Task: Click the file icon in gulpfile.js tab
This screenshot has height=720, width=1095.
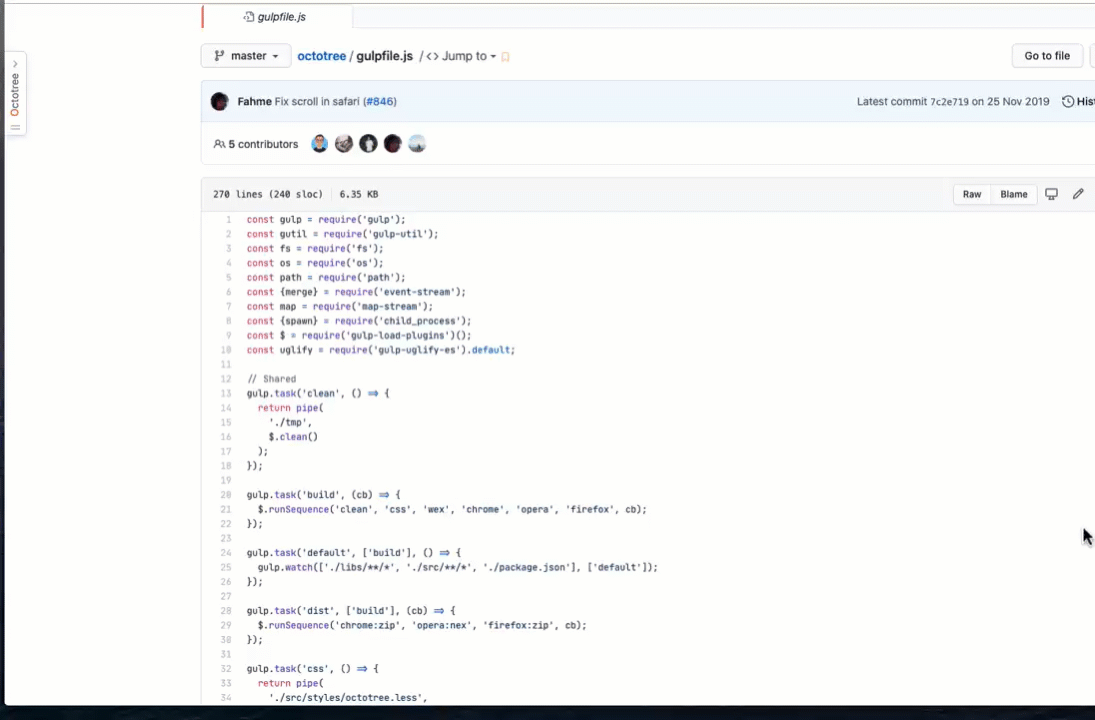Action: (x=249, y=17)
